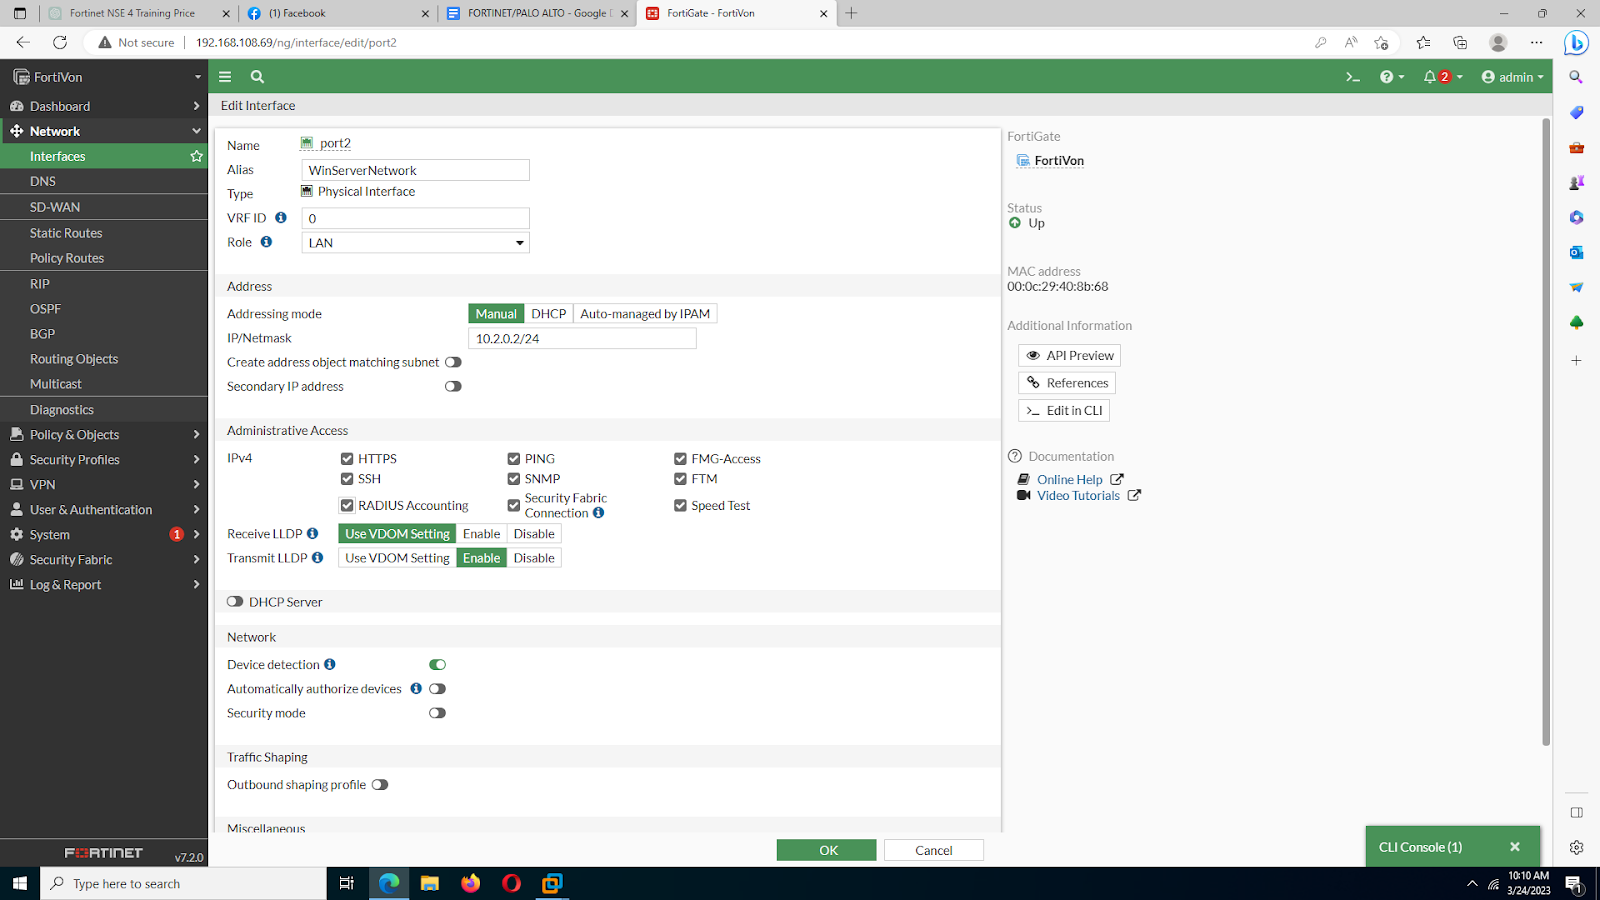The height and width of the screenshot is (900, 1600).
Task: Expand User & Authentication menu
Action: 104,510
